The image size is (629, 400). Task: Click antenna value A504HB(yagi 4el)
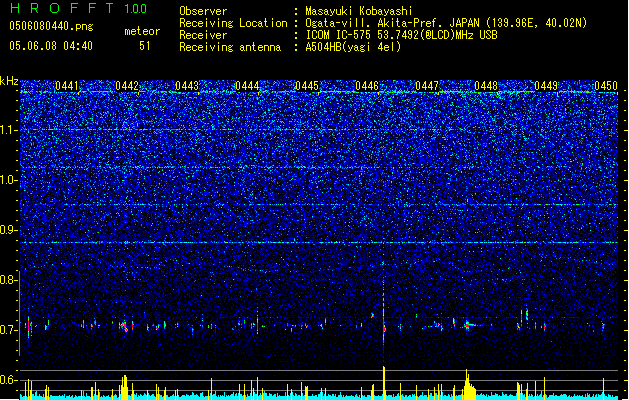coord(353,47)
